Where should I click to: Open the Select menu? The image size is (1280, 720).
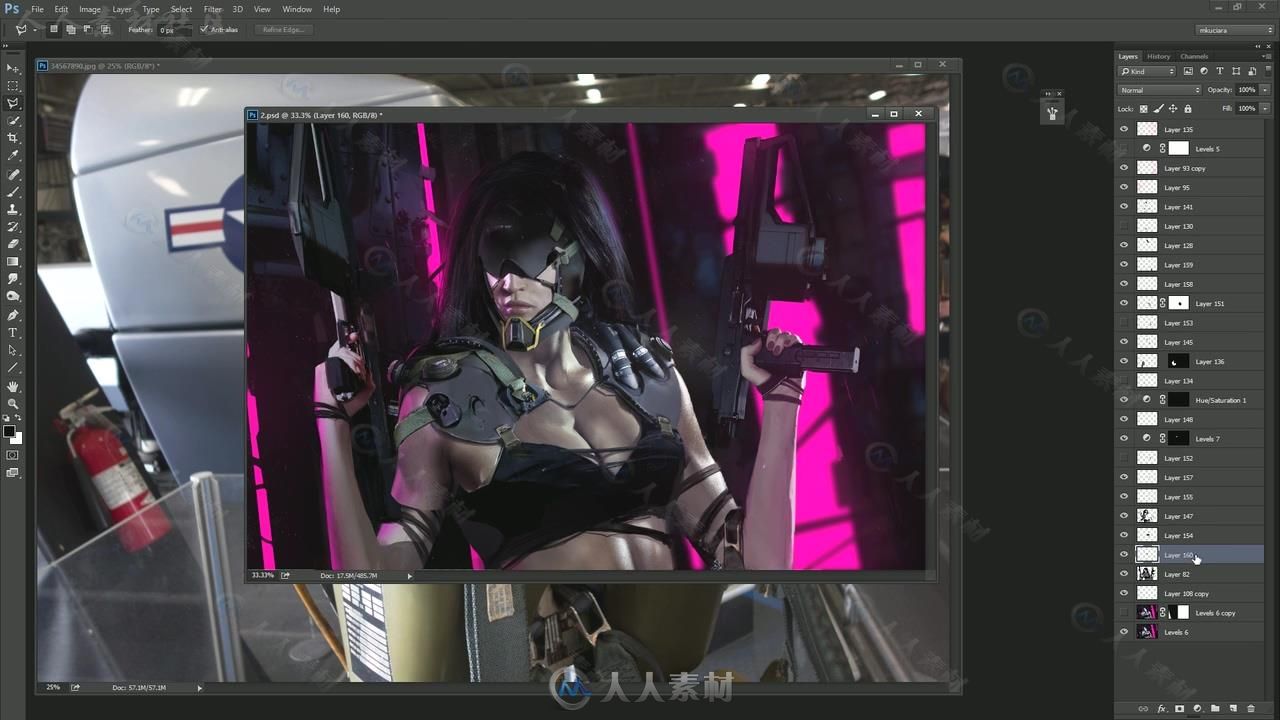181,9
